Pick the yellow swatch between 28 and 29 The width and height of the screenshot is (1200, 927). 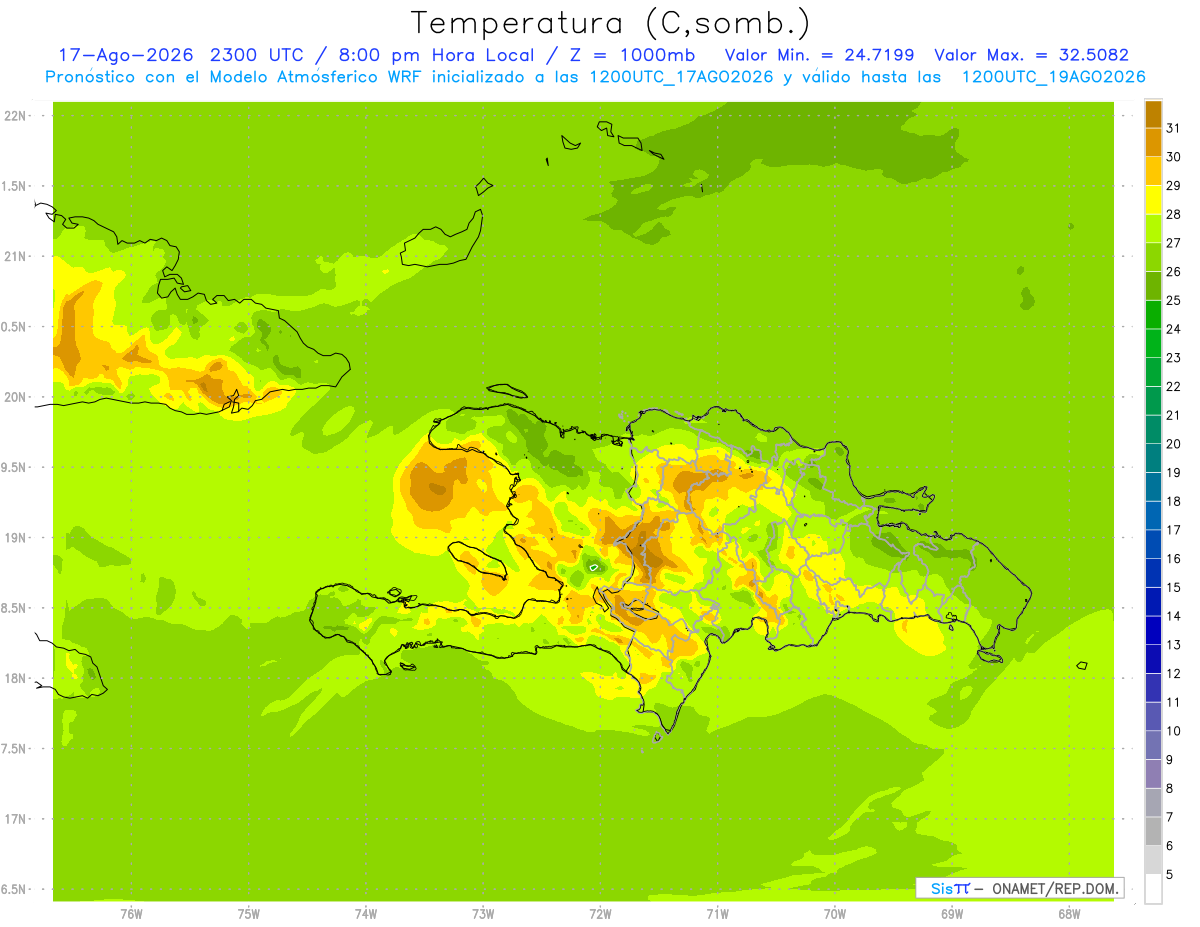(x=1153, y=200)
